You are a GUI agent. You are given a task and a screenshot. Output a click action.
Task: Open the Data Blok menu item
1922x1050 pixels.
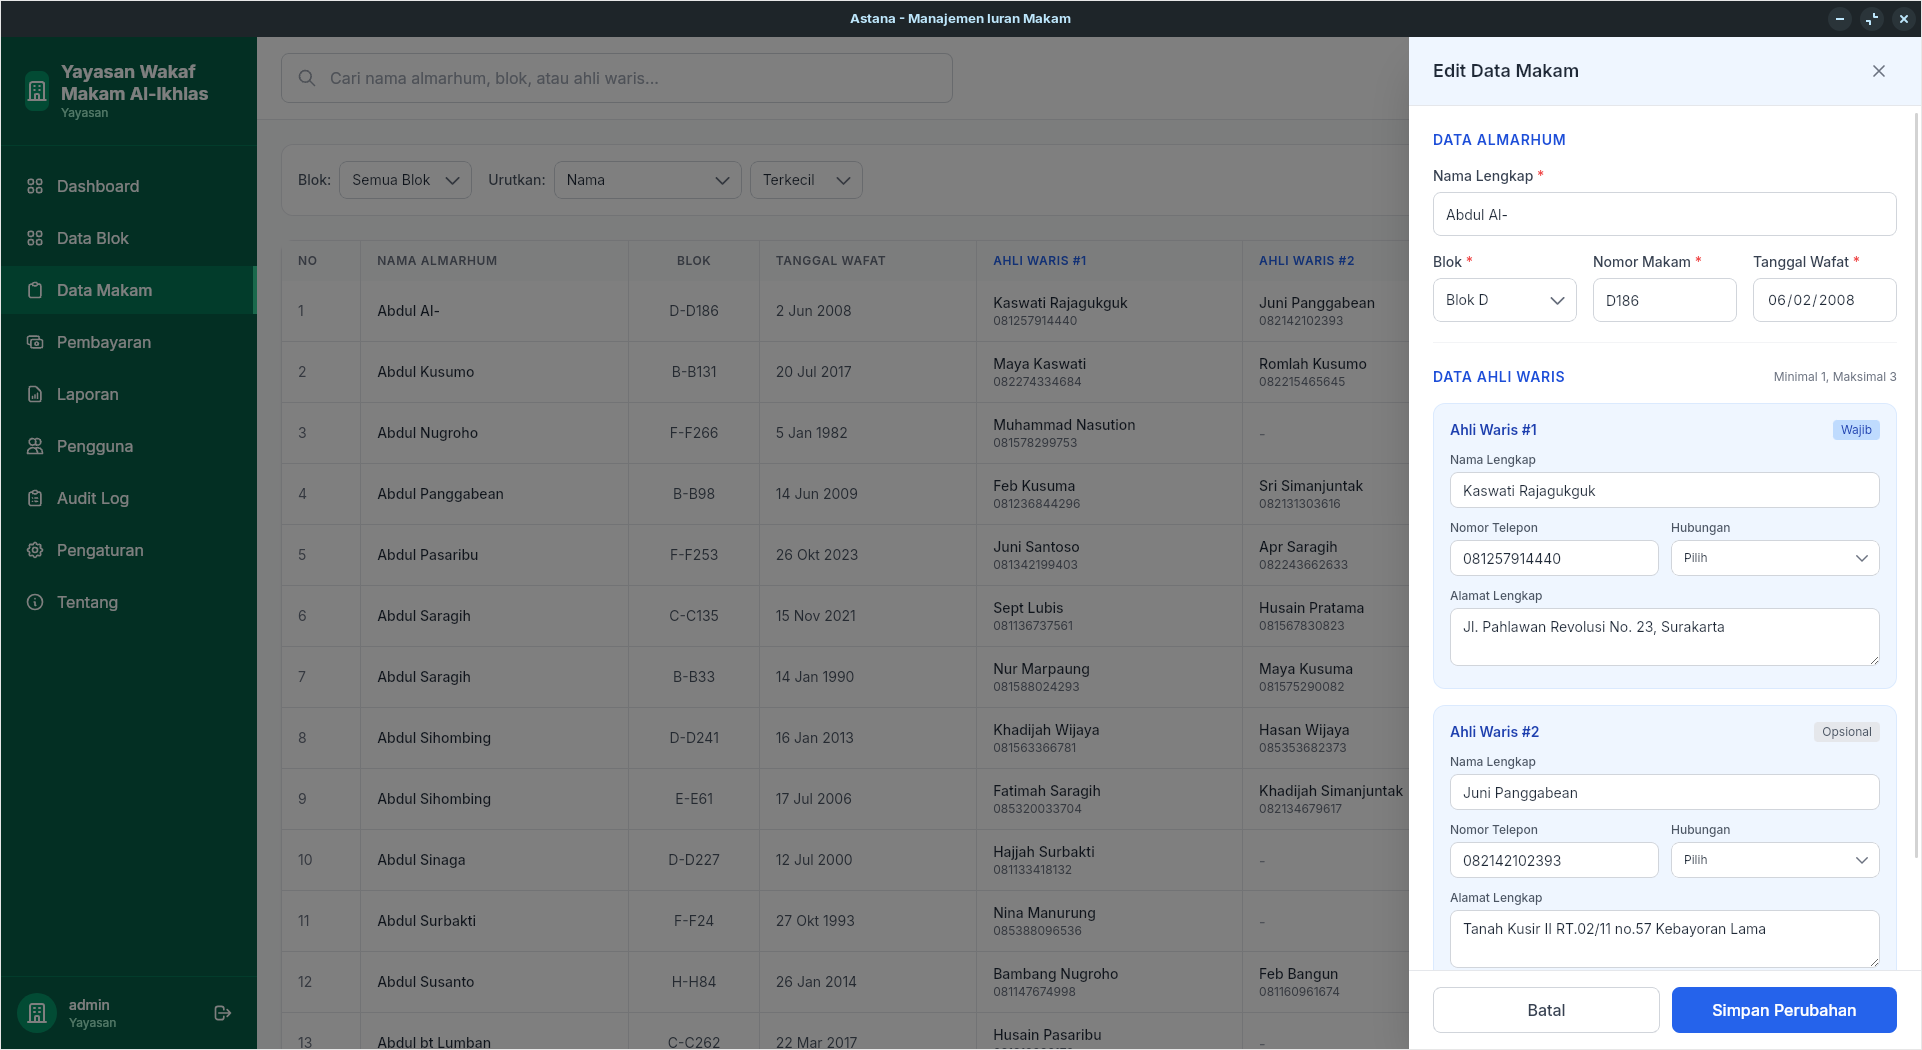tap(93, 238)
